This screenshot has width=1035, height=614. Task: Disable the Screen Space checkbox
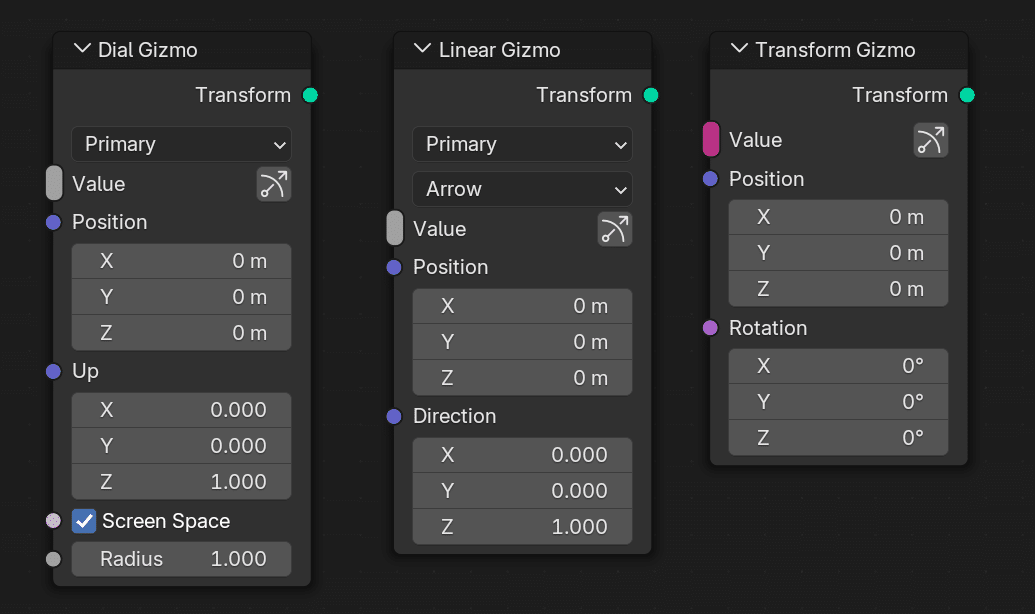pos(84,521)
